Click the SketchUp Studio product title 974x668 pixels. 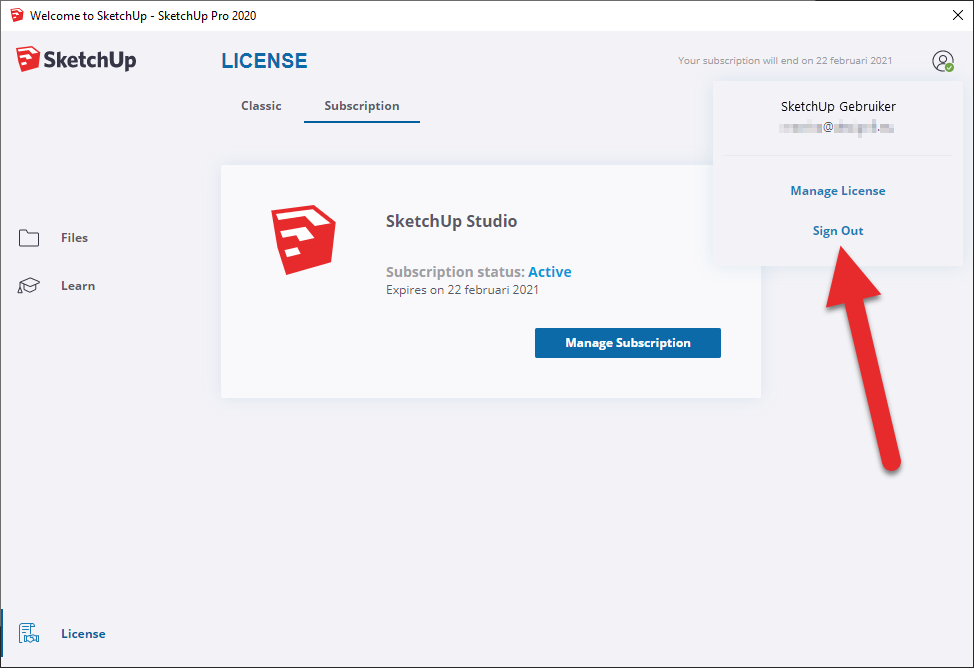451,221
